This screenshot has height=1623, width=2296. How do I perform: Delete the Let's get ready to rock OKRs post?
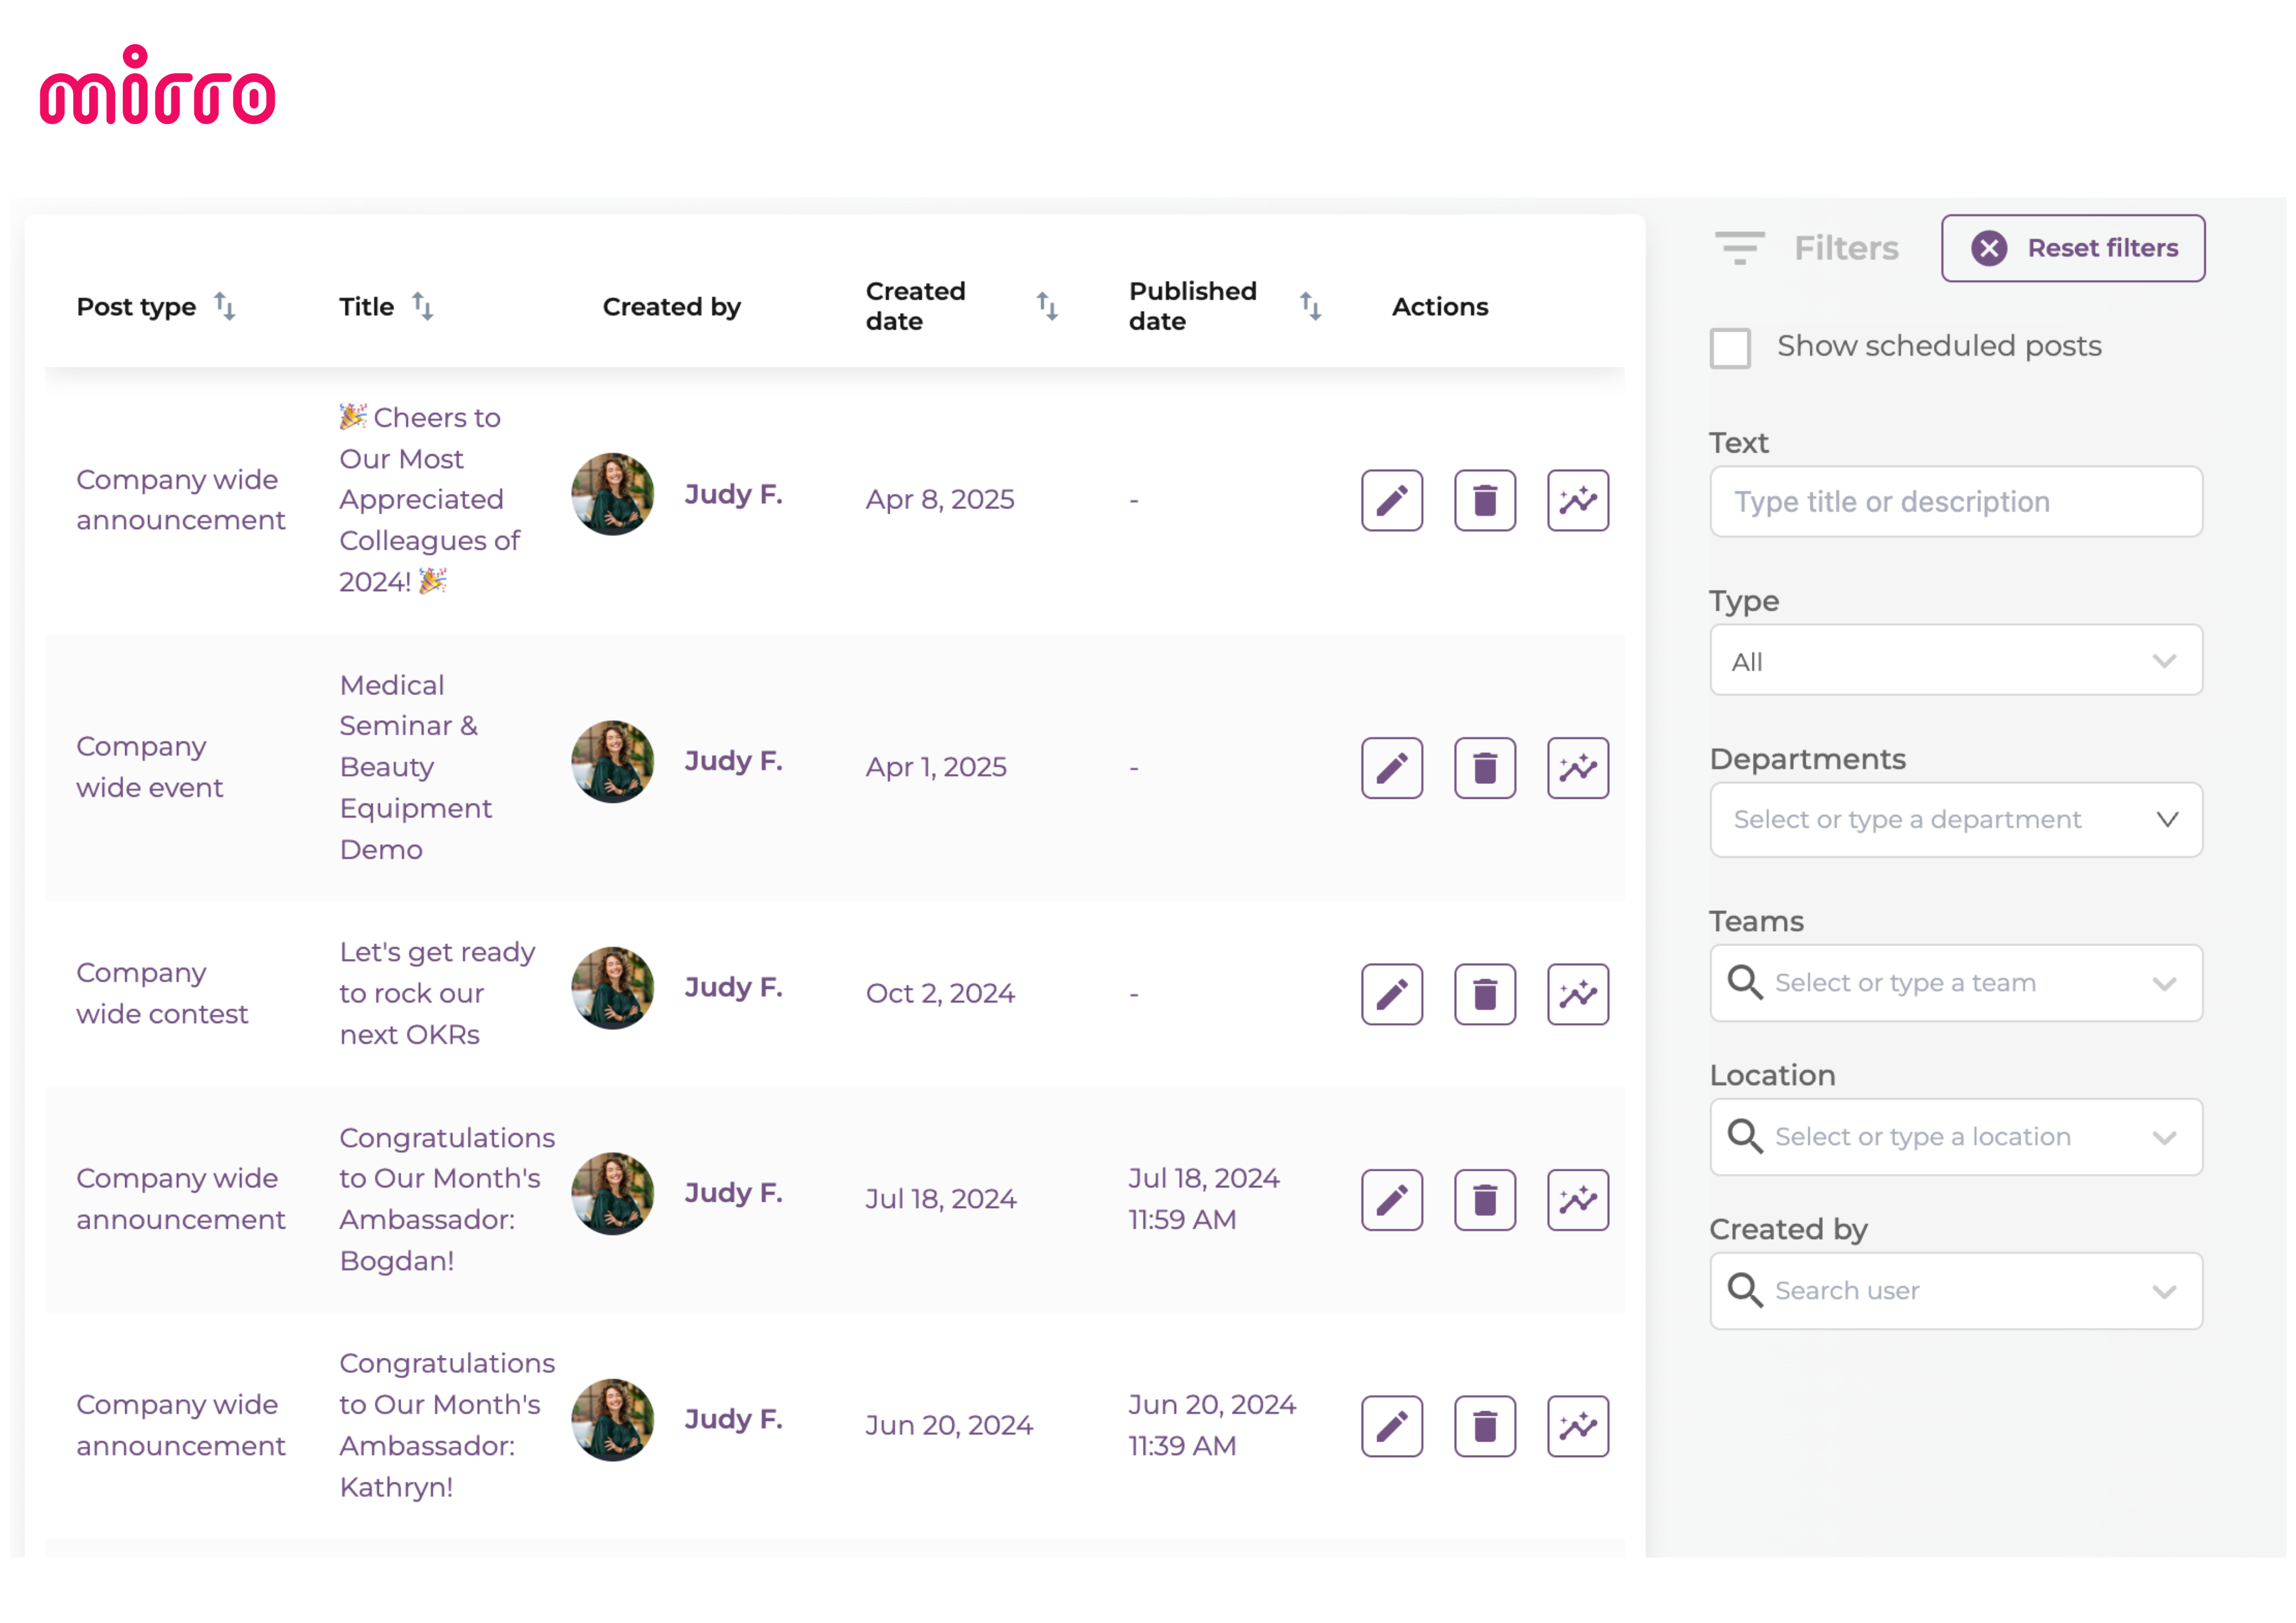coord(1484,994)
